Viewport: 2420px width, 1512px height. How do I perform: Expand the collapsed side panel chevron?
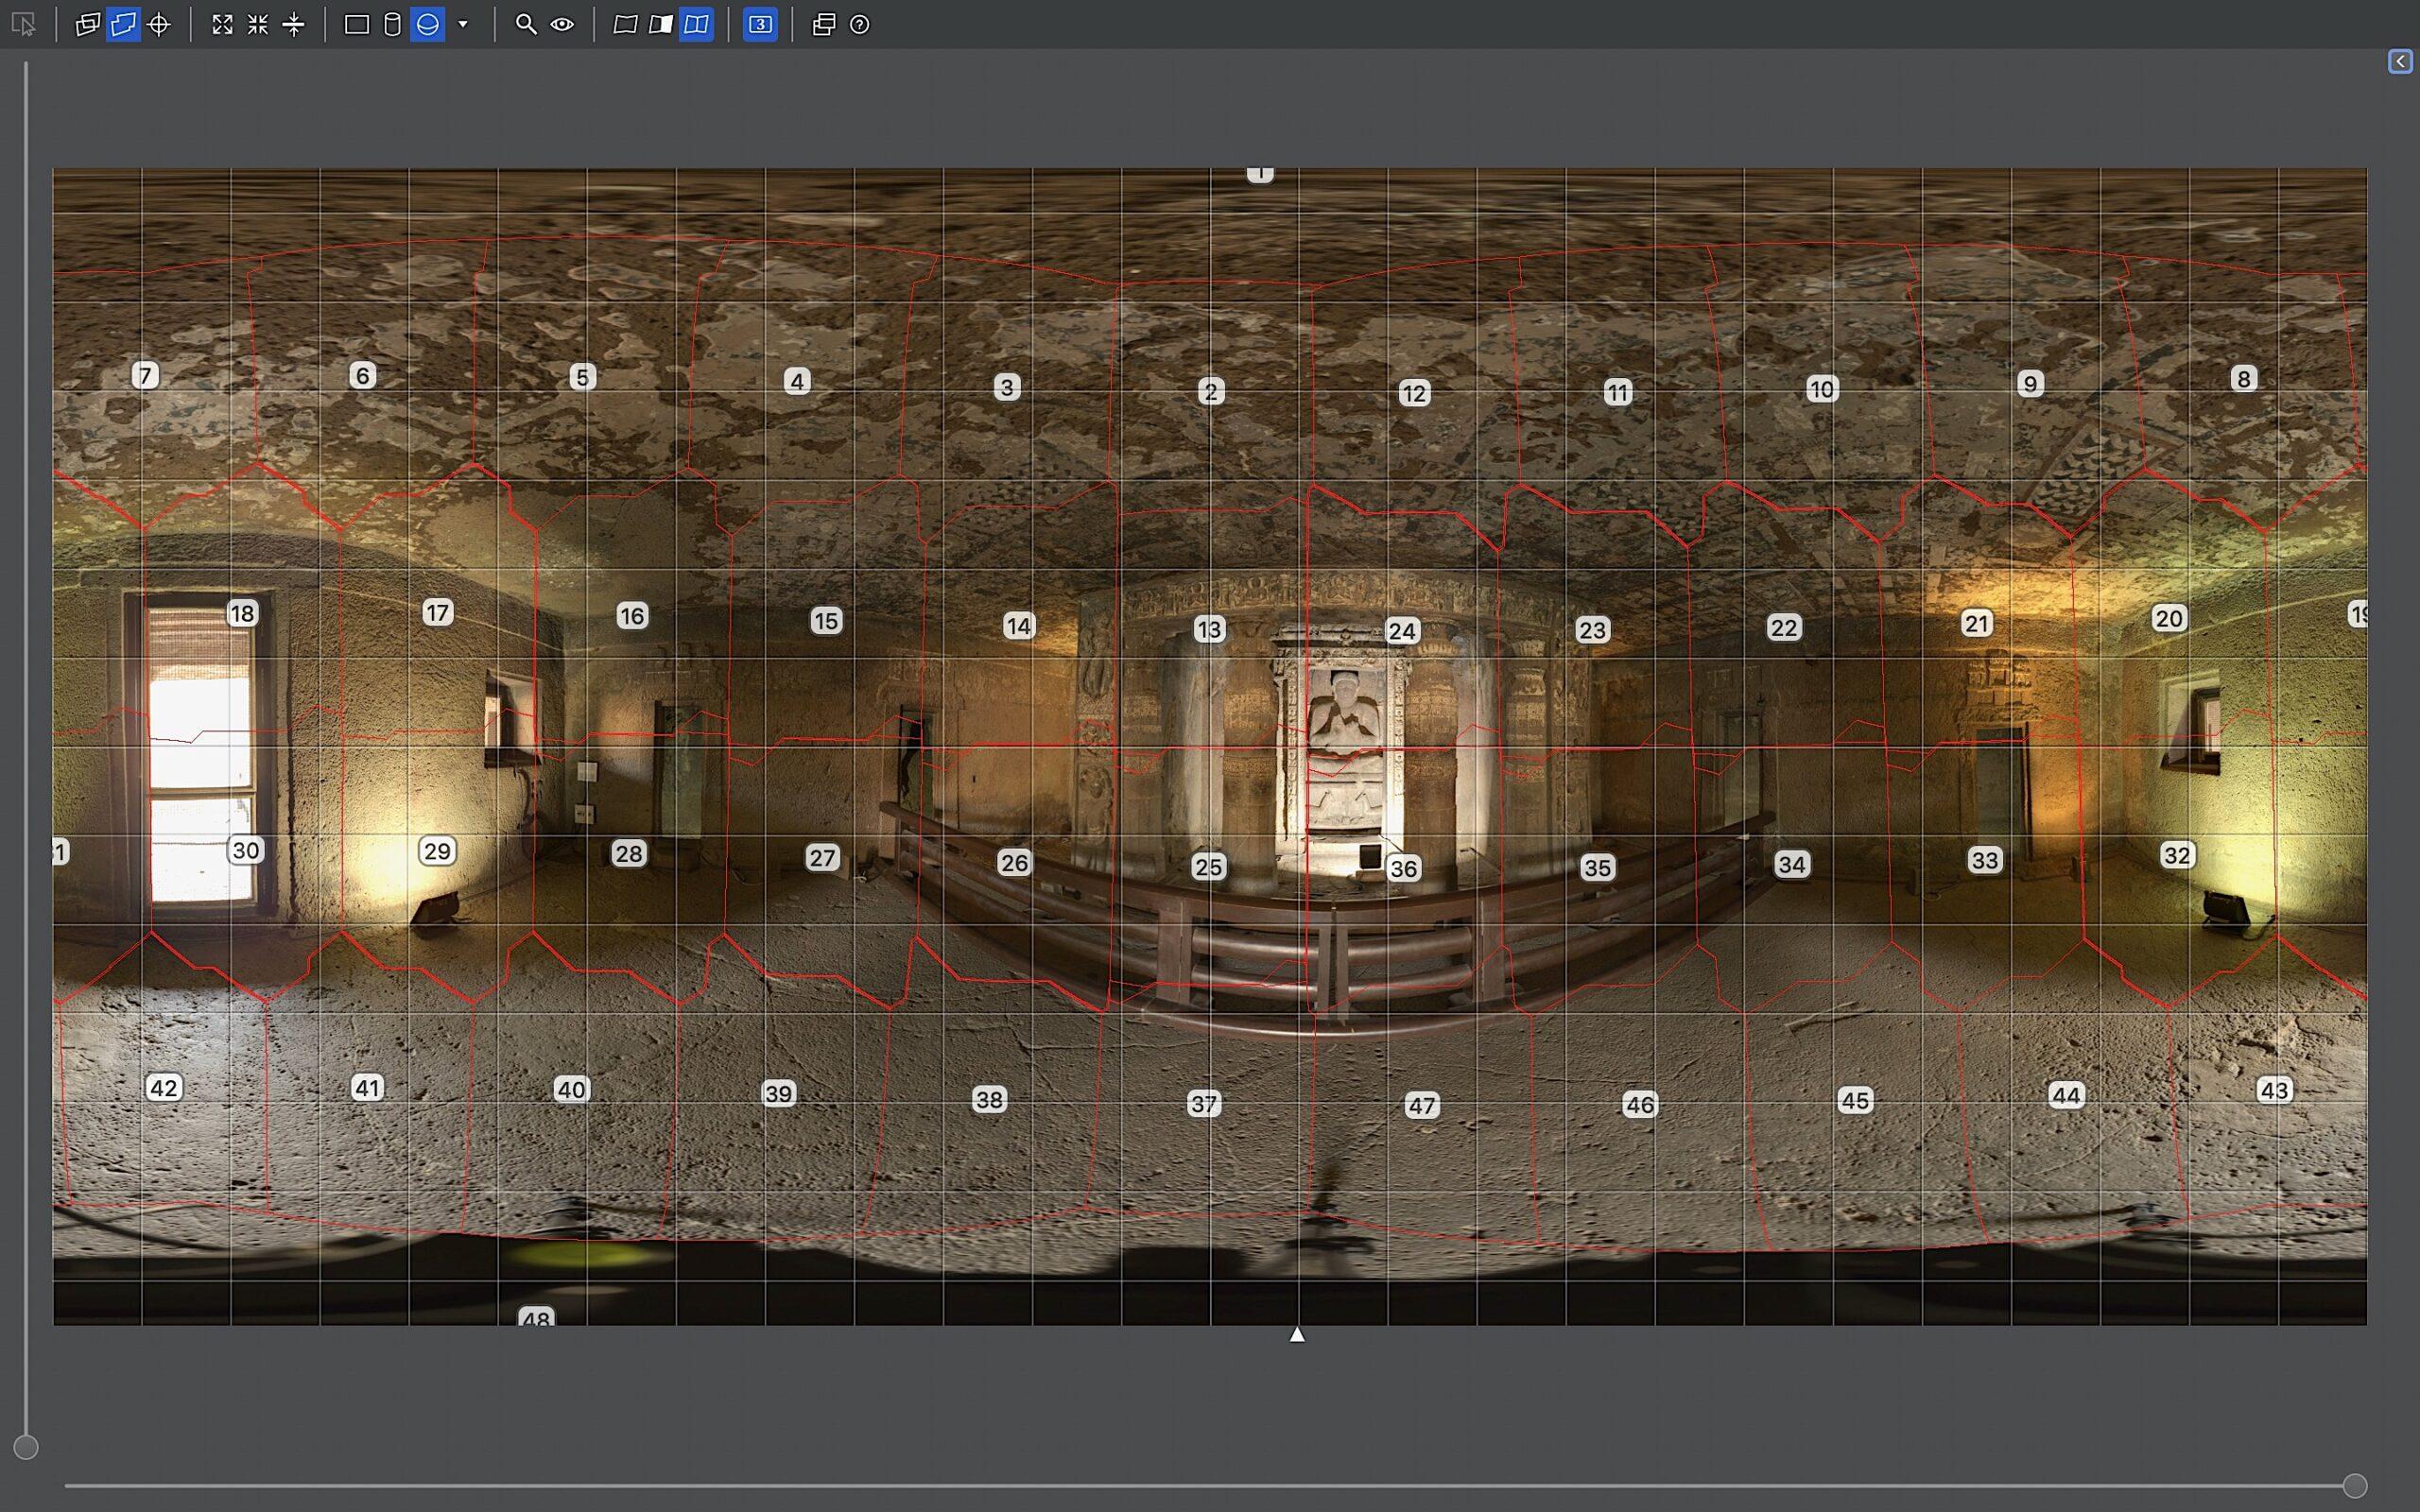2400,62
